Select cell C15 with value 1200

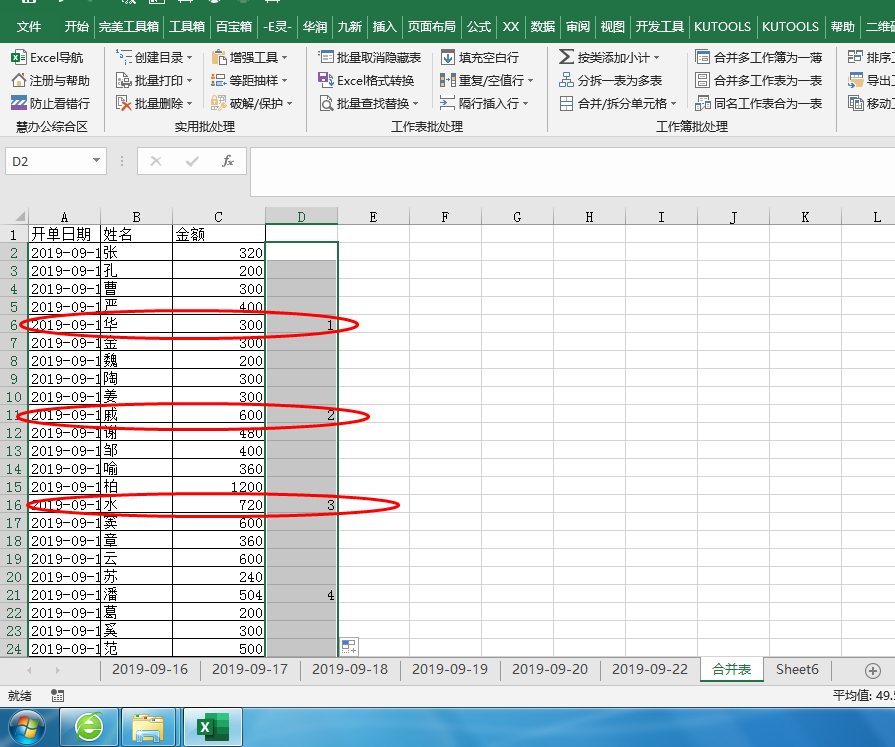[x=219, y=487]
